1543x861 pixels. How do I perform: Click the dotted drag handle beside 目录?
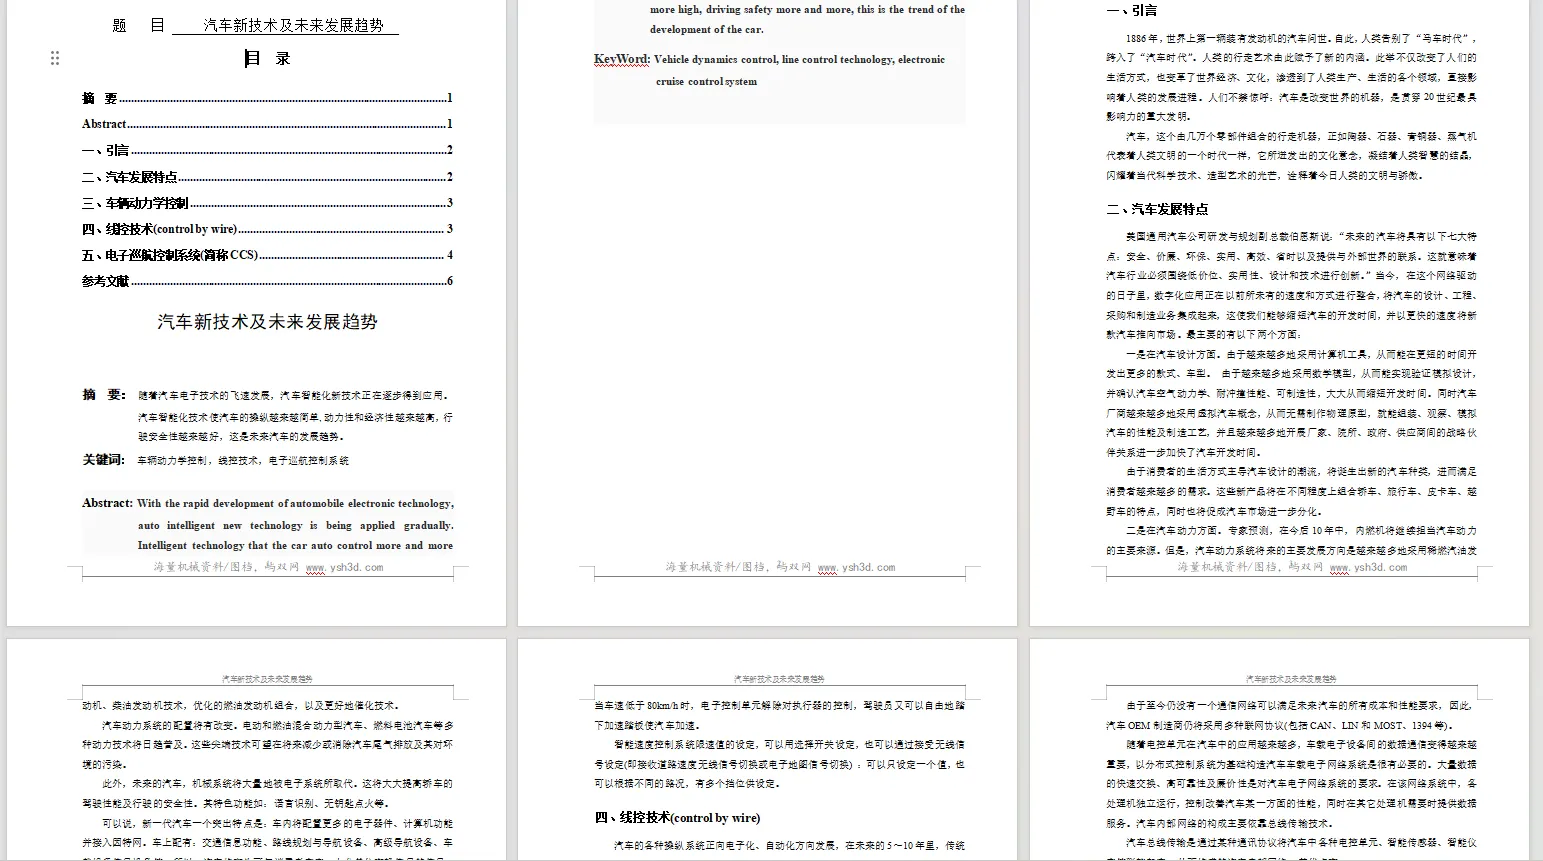point(55,58)
